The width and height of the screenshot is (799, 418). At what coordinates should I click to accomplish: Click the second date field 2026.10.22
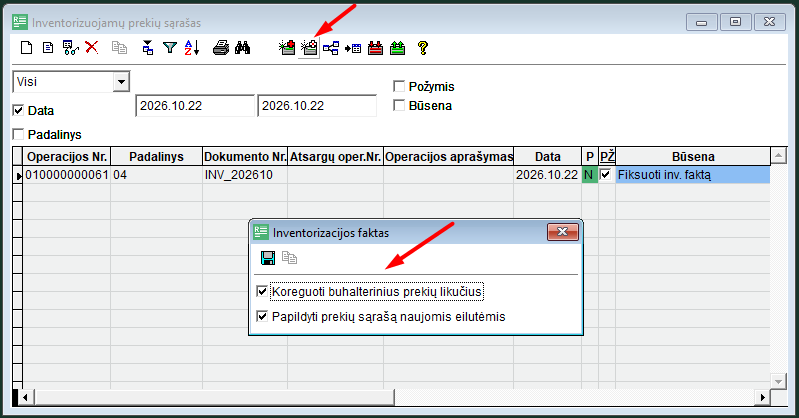(316, 106)
